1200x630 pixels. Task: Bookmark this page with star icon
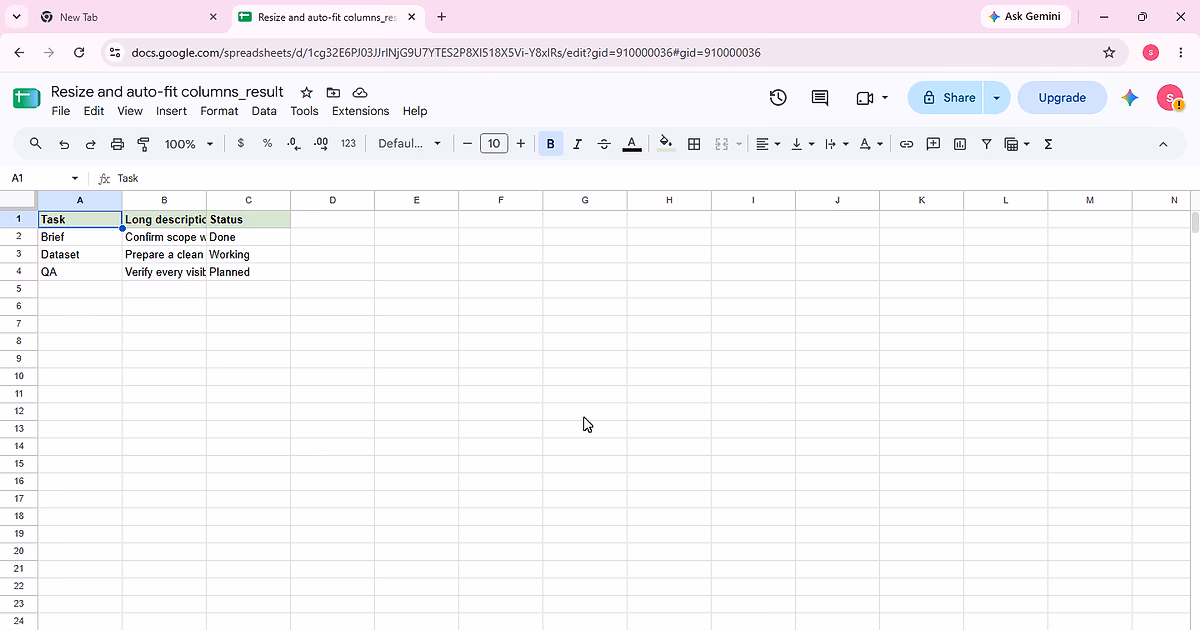(1109, 52)
